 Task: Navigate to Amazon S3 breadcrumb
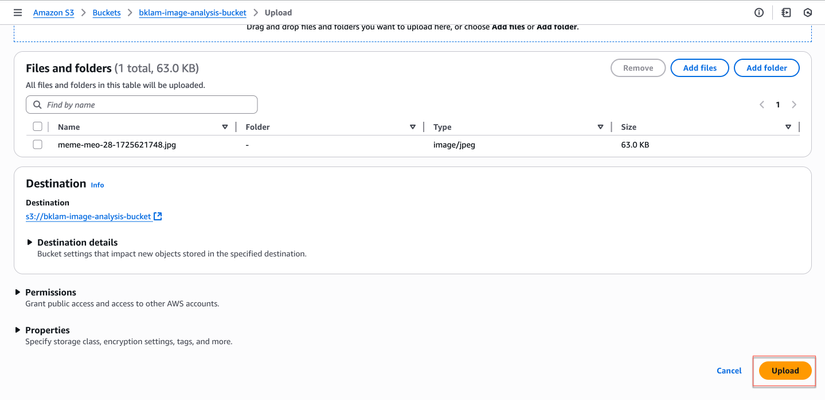tap(53, 13)
